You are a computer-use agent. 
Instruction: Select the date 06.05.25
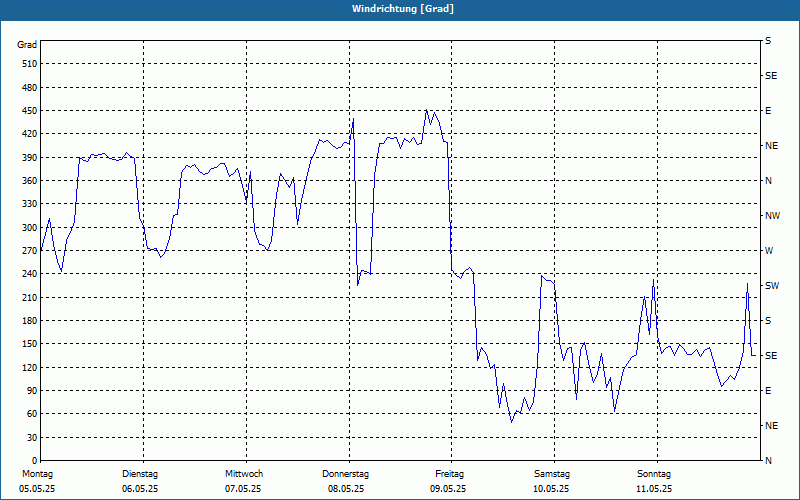(x=140, y=489)
